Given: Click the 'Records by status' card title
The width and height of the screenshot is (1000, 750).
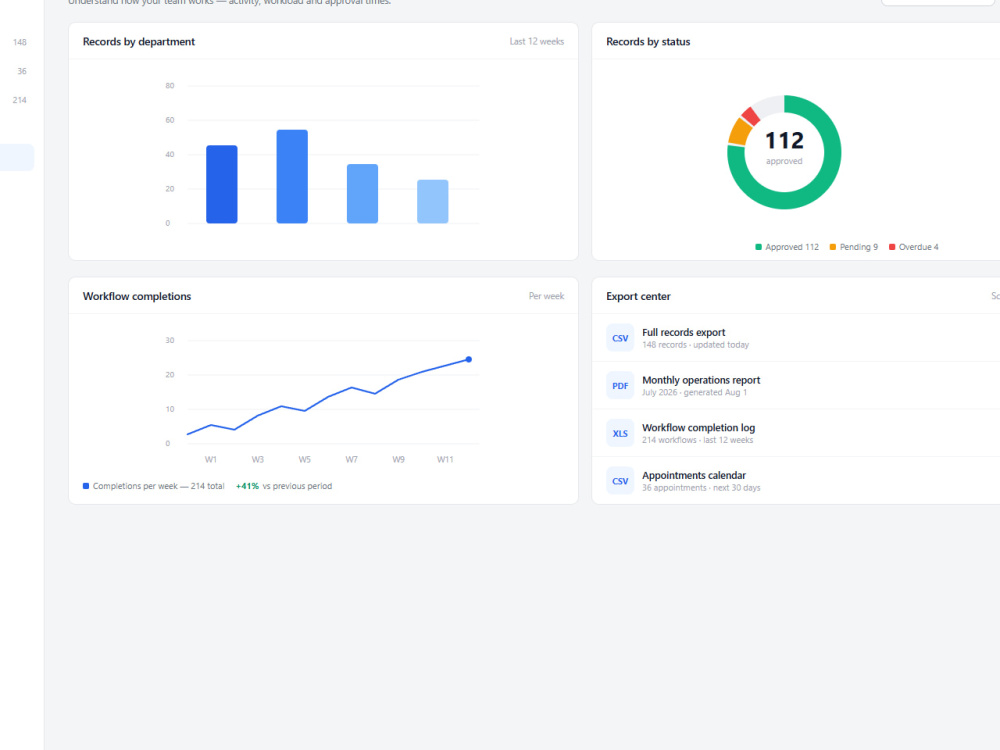Looking at the screenshot, I should pyautogui.click(x=648, y=41).
